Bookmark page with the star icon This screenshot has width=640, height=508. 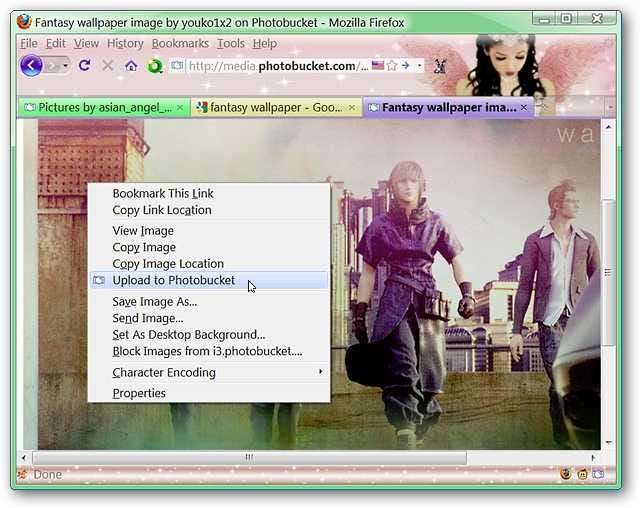point(391,65)
